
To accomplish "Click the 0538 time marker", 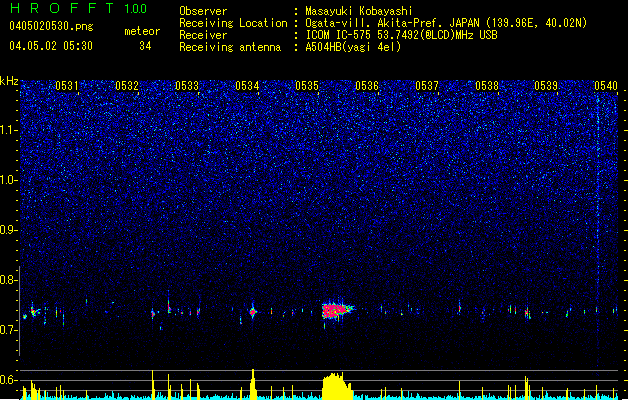I will pyautogui.click(x=487, y=86).
